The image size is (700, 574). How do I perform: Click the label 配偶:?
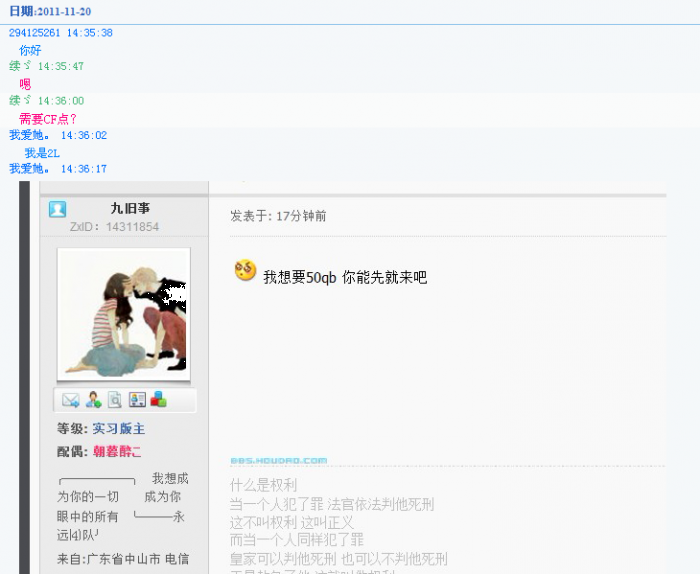[x=73, y=451]
